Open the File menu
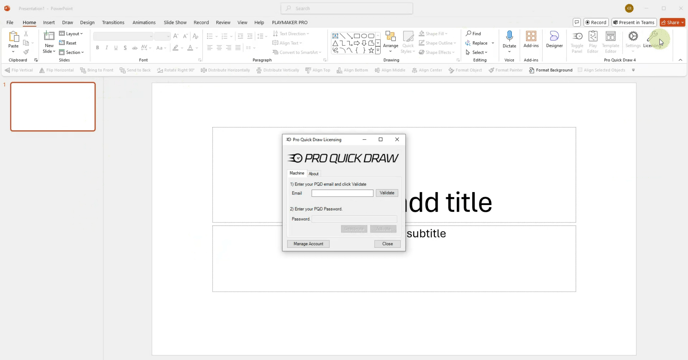This screenshot has width=688, height=360. coord(10,22)
